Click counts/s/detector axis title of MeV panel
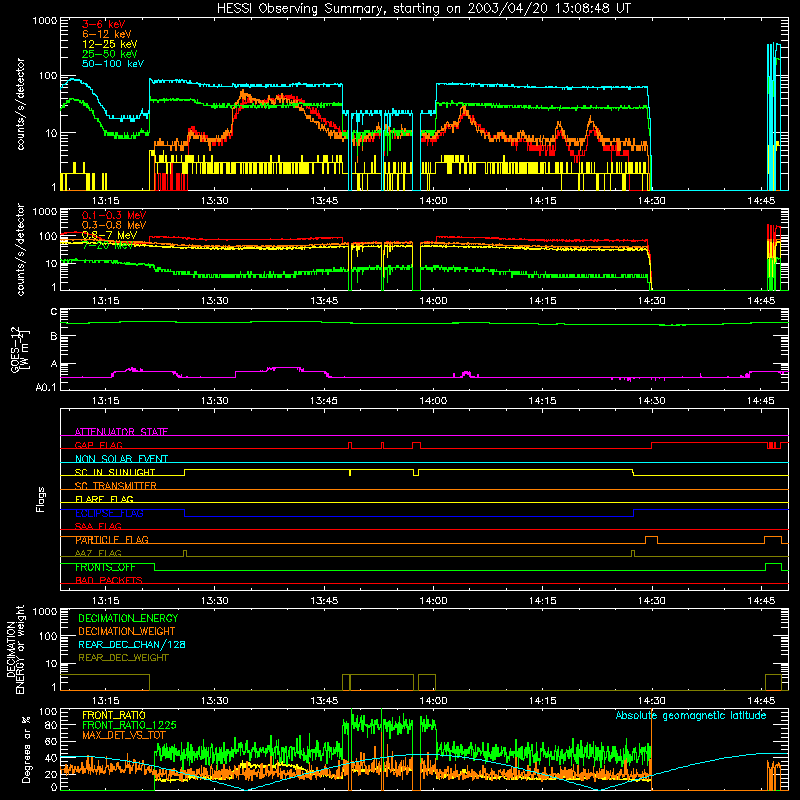 [x=20, y=249]
